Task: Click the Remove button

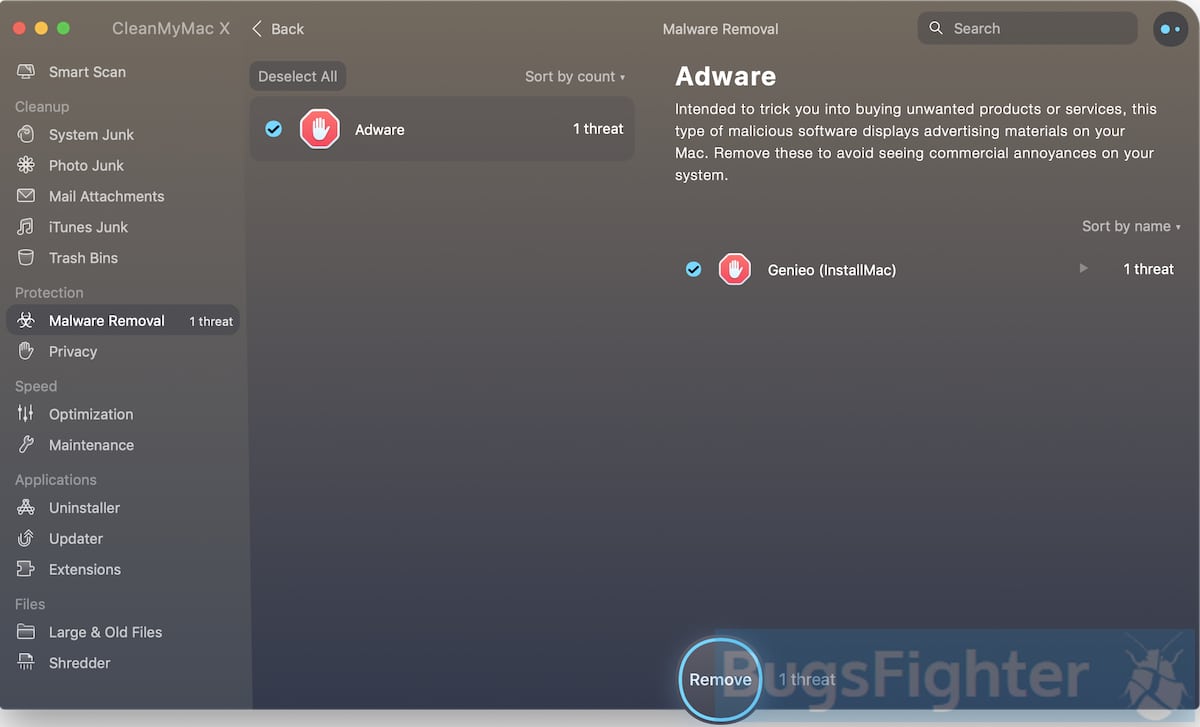Action: point(720,680)
